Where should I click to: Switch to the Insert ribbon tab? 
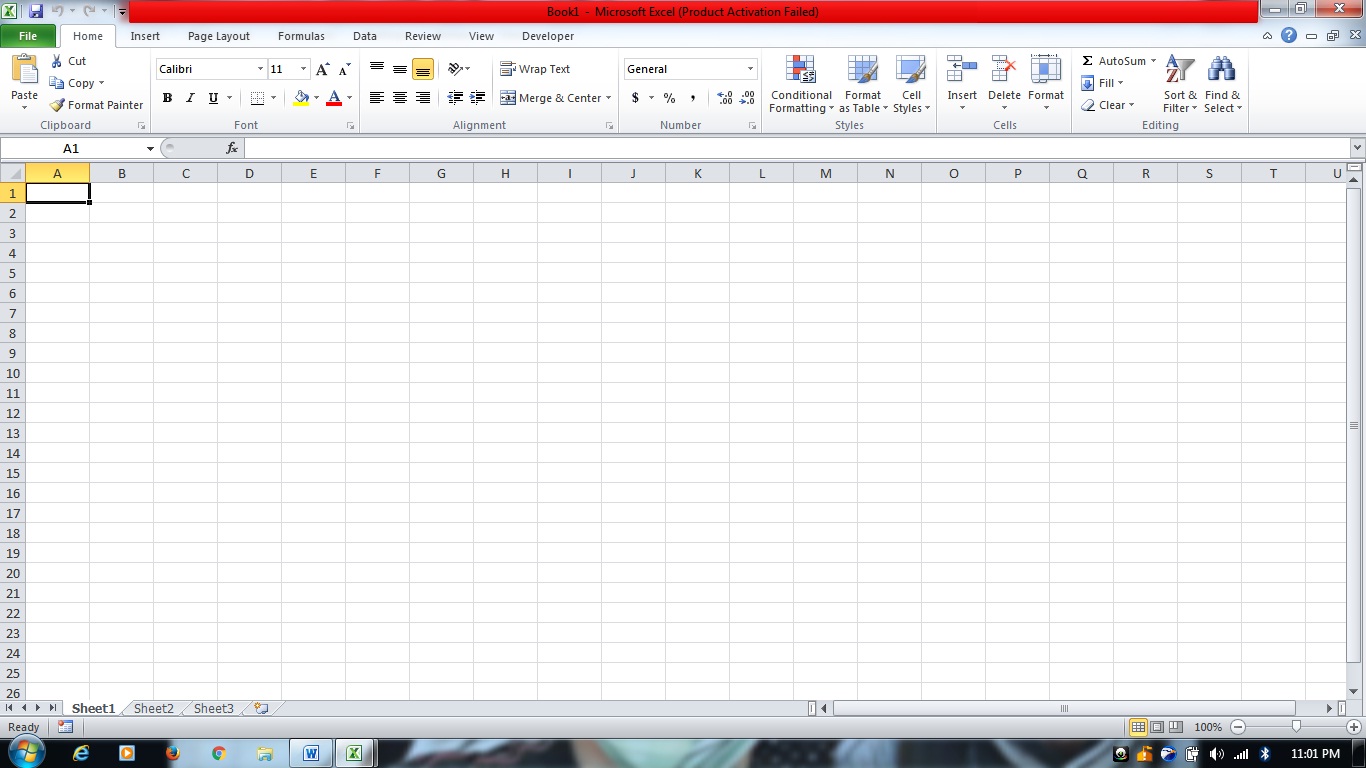(145, 36)
